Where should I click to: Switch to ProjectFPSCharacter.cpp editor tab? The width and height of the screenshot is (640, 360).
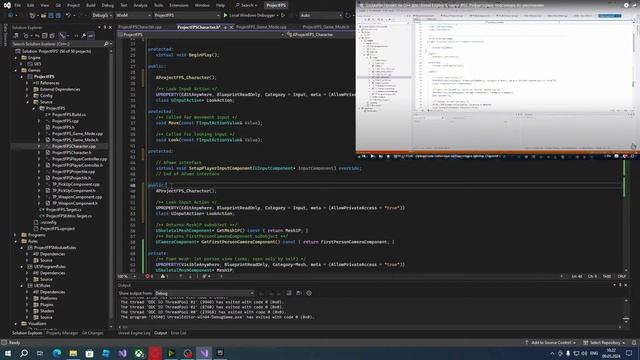click(x=140, y=27)
